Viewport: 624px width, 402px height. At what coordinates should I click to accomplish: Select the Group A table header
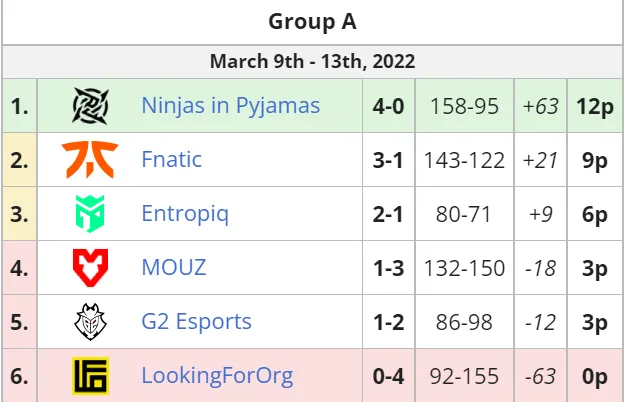312,22
